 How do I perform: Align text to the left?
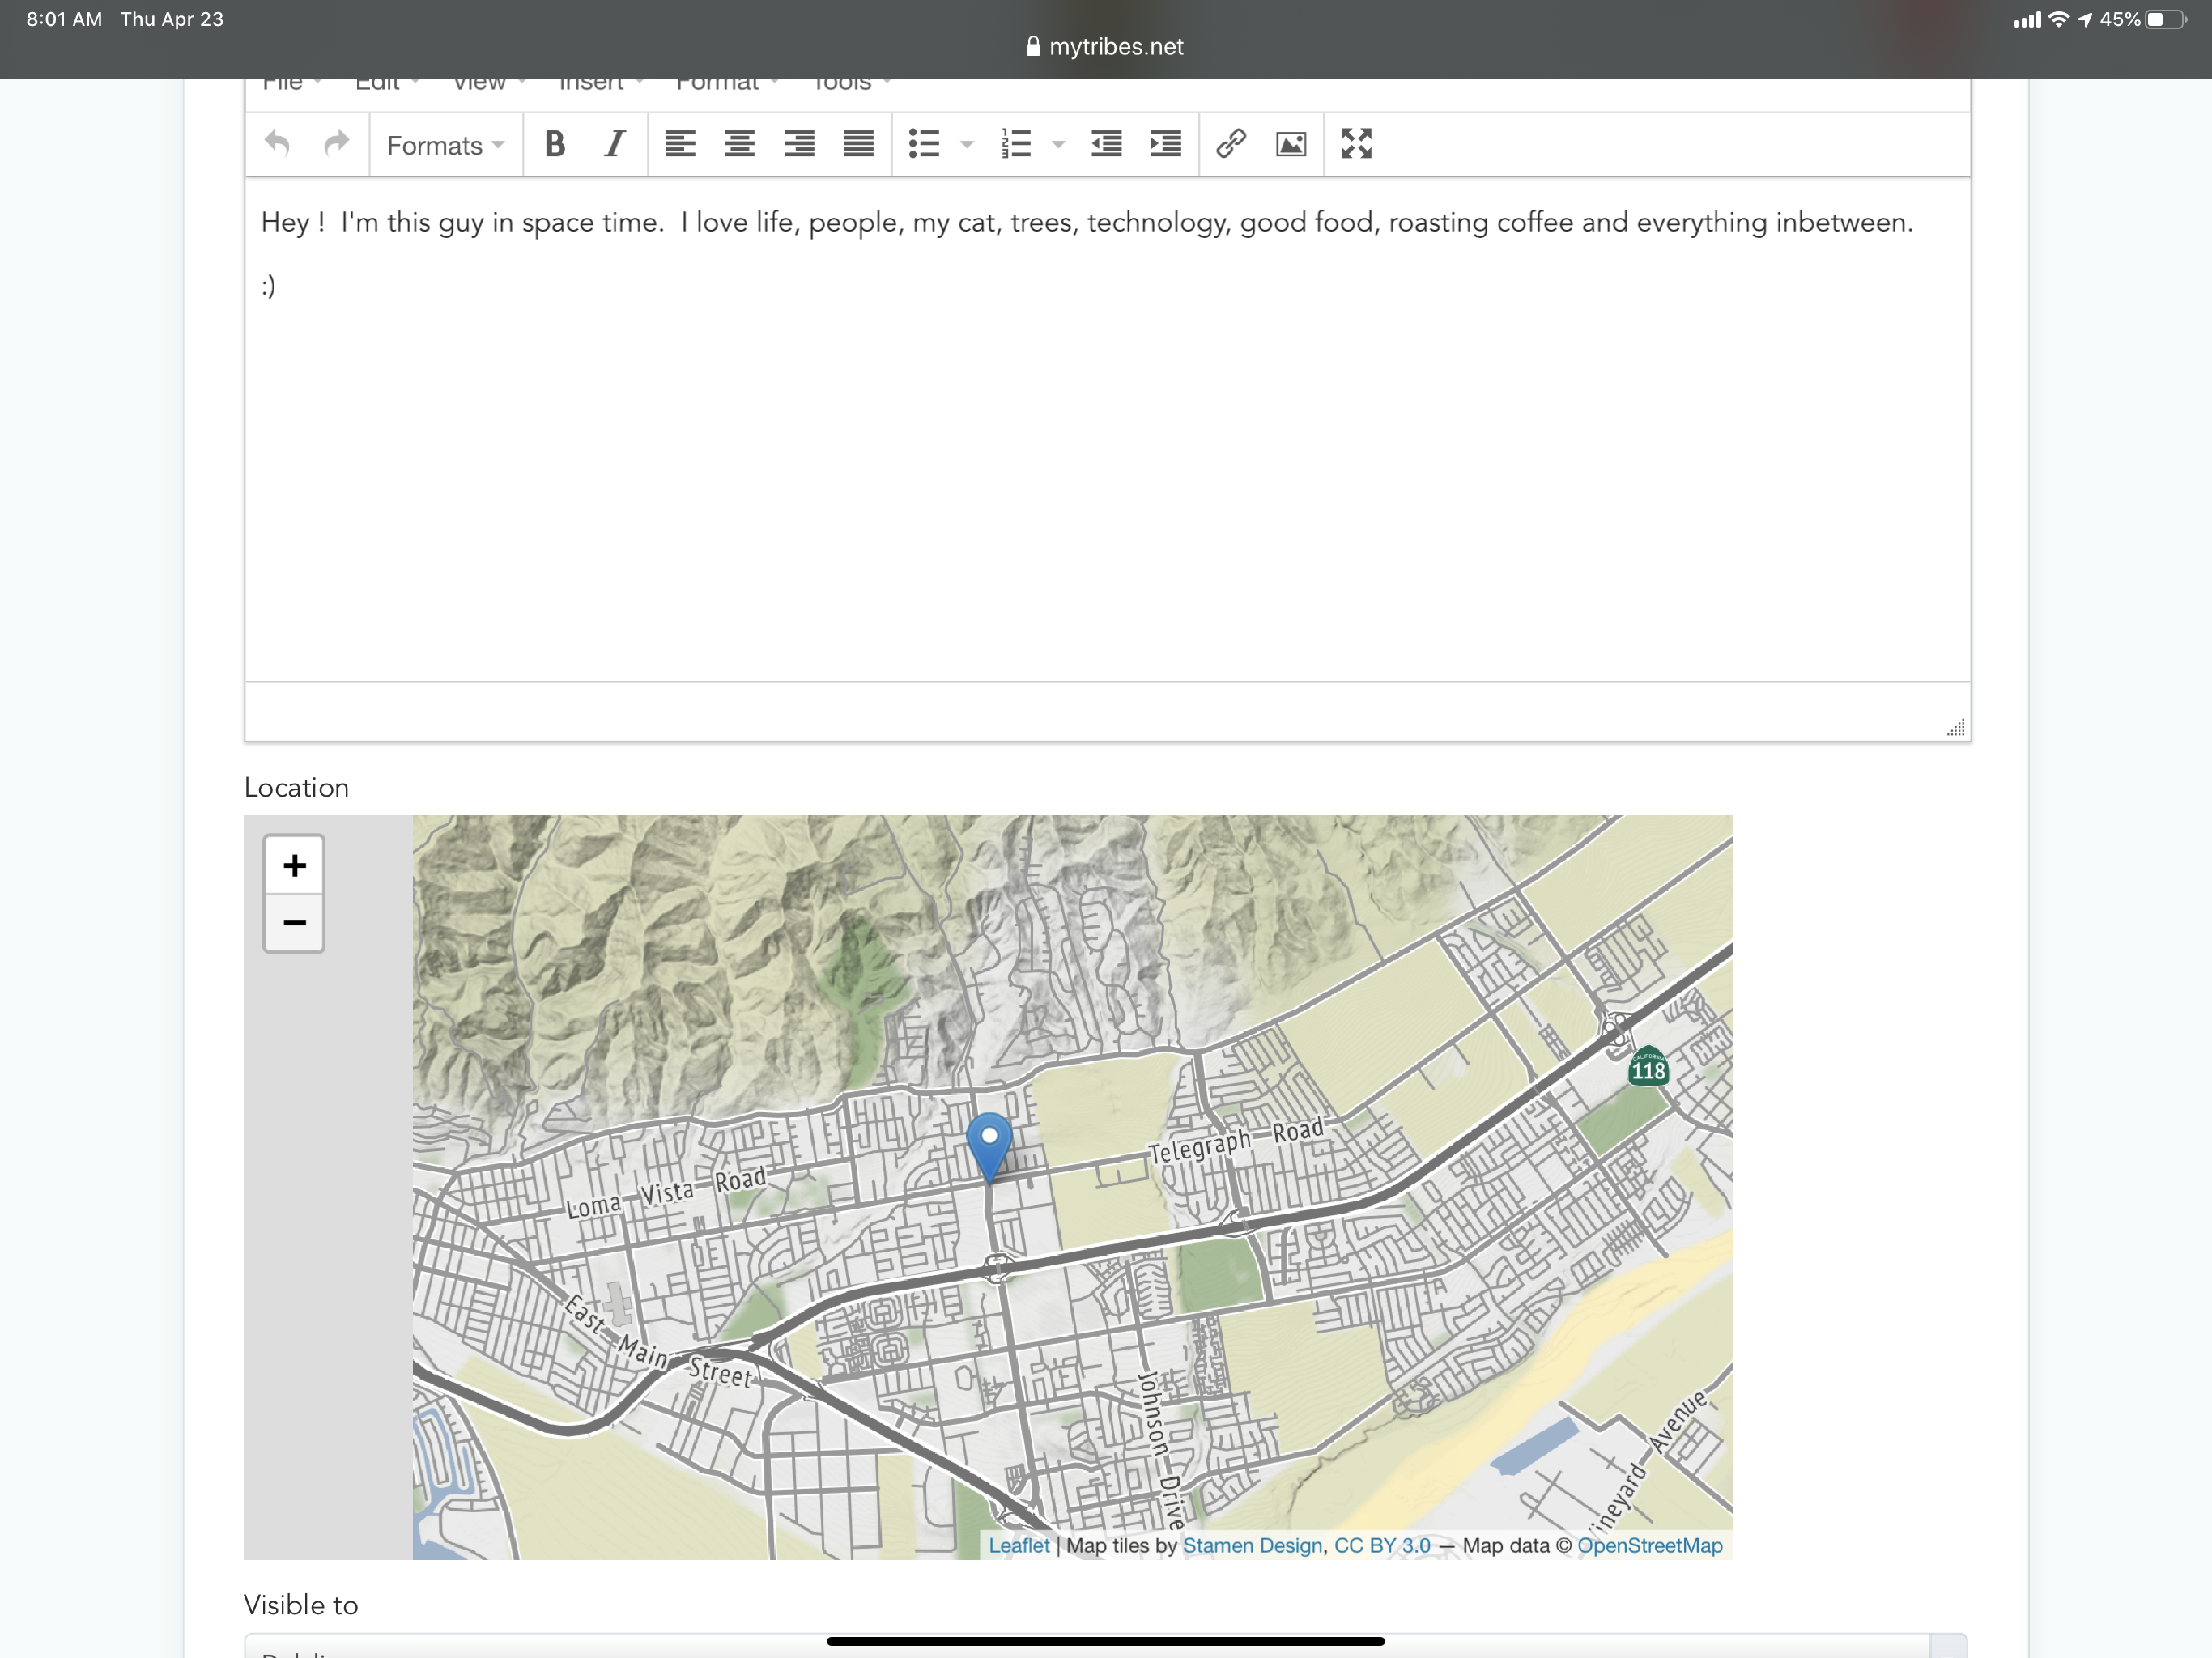click(680, 144)
